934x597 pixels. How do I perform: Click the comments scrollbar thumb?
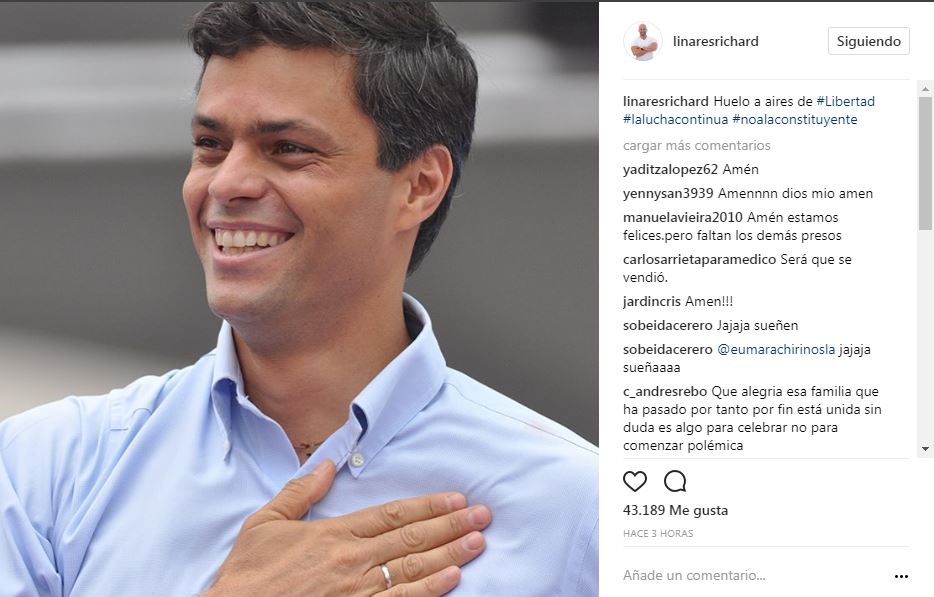925,162
